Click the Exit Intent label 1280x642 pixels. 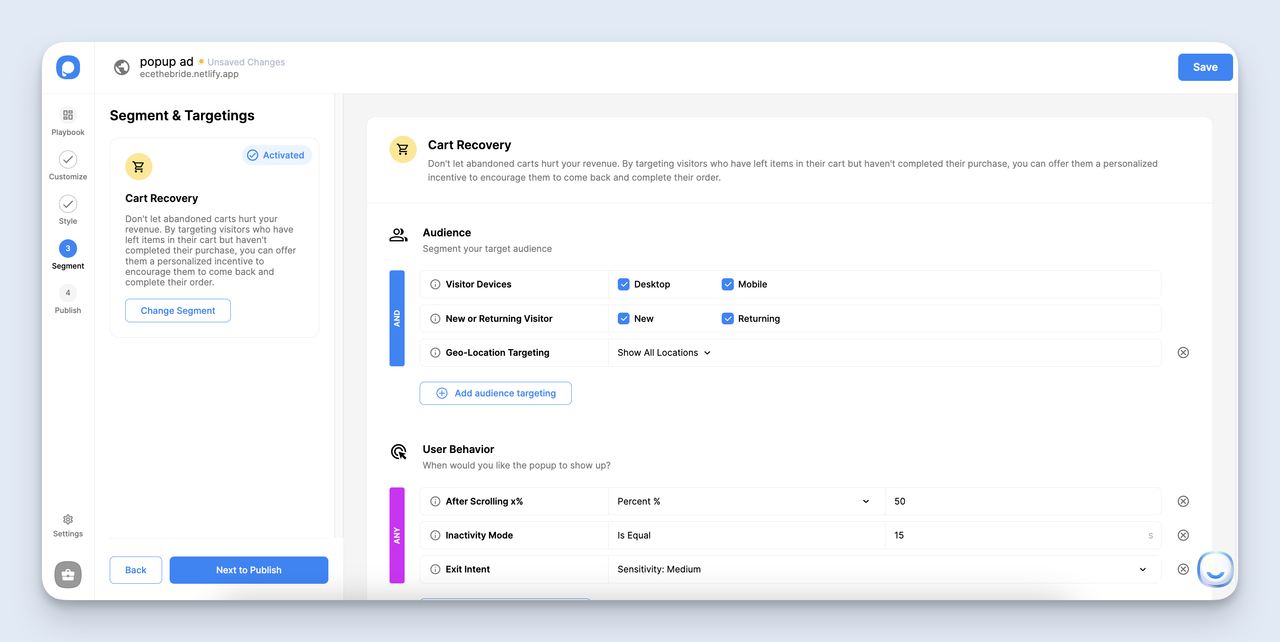[468, 570]
